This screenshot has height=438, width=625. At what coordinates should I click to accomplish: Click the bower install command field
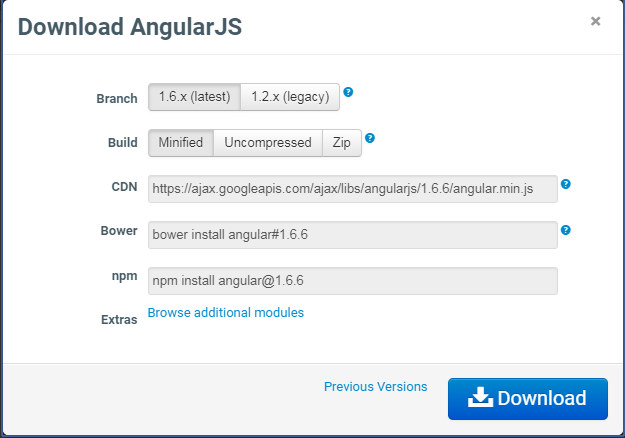[353, 235]
